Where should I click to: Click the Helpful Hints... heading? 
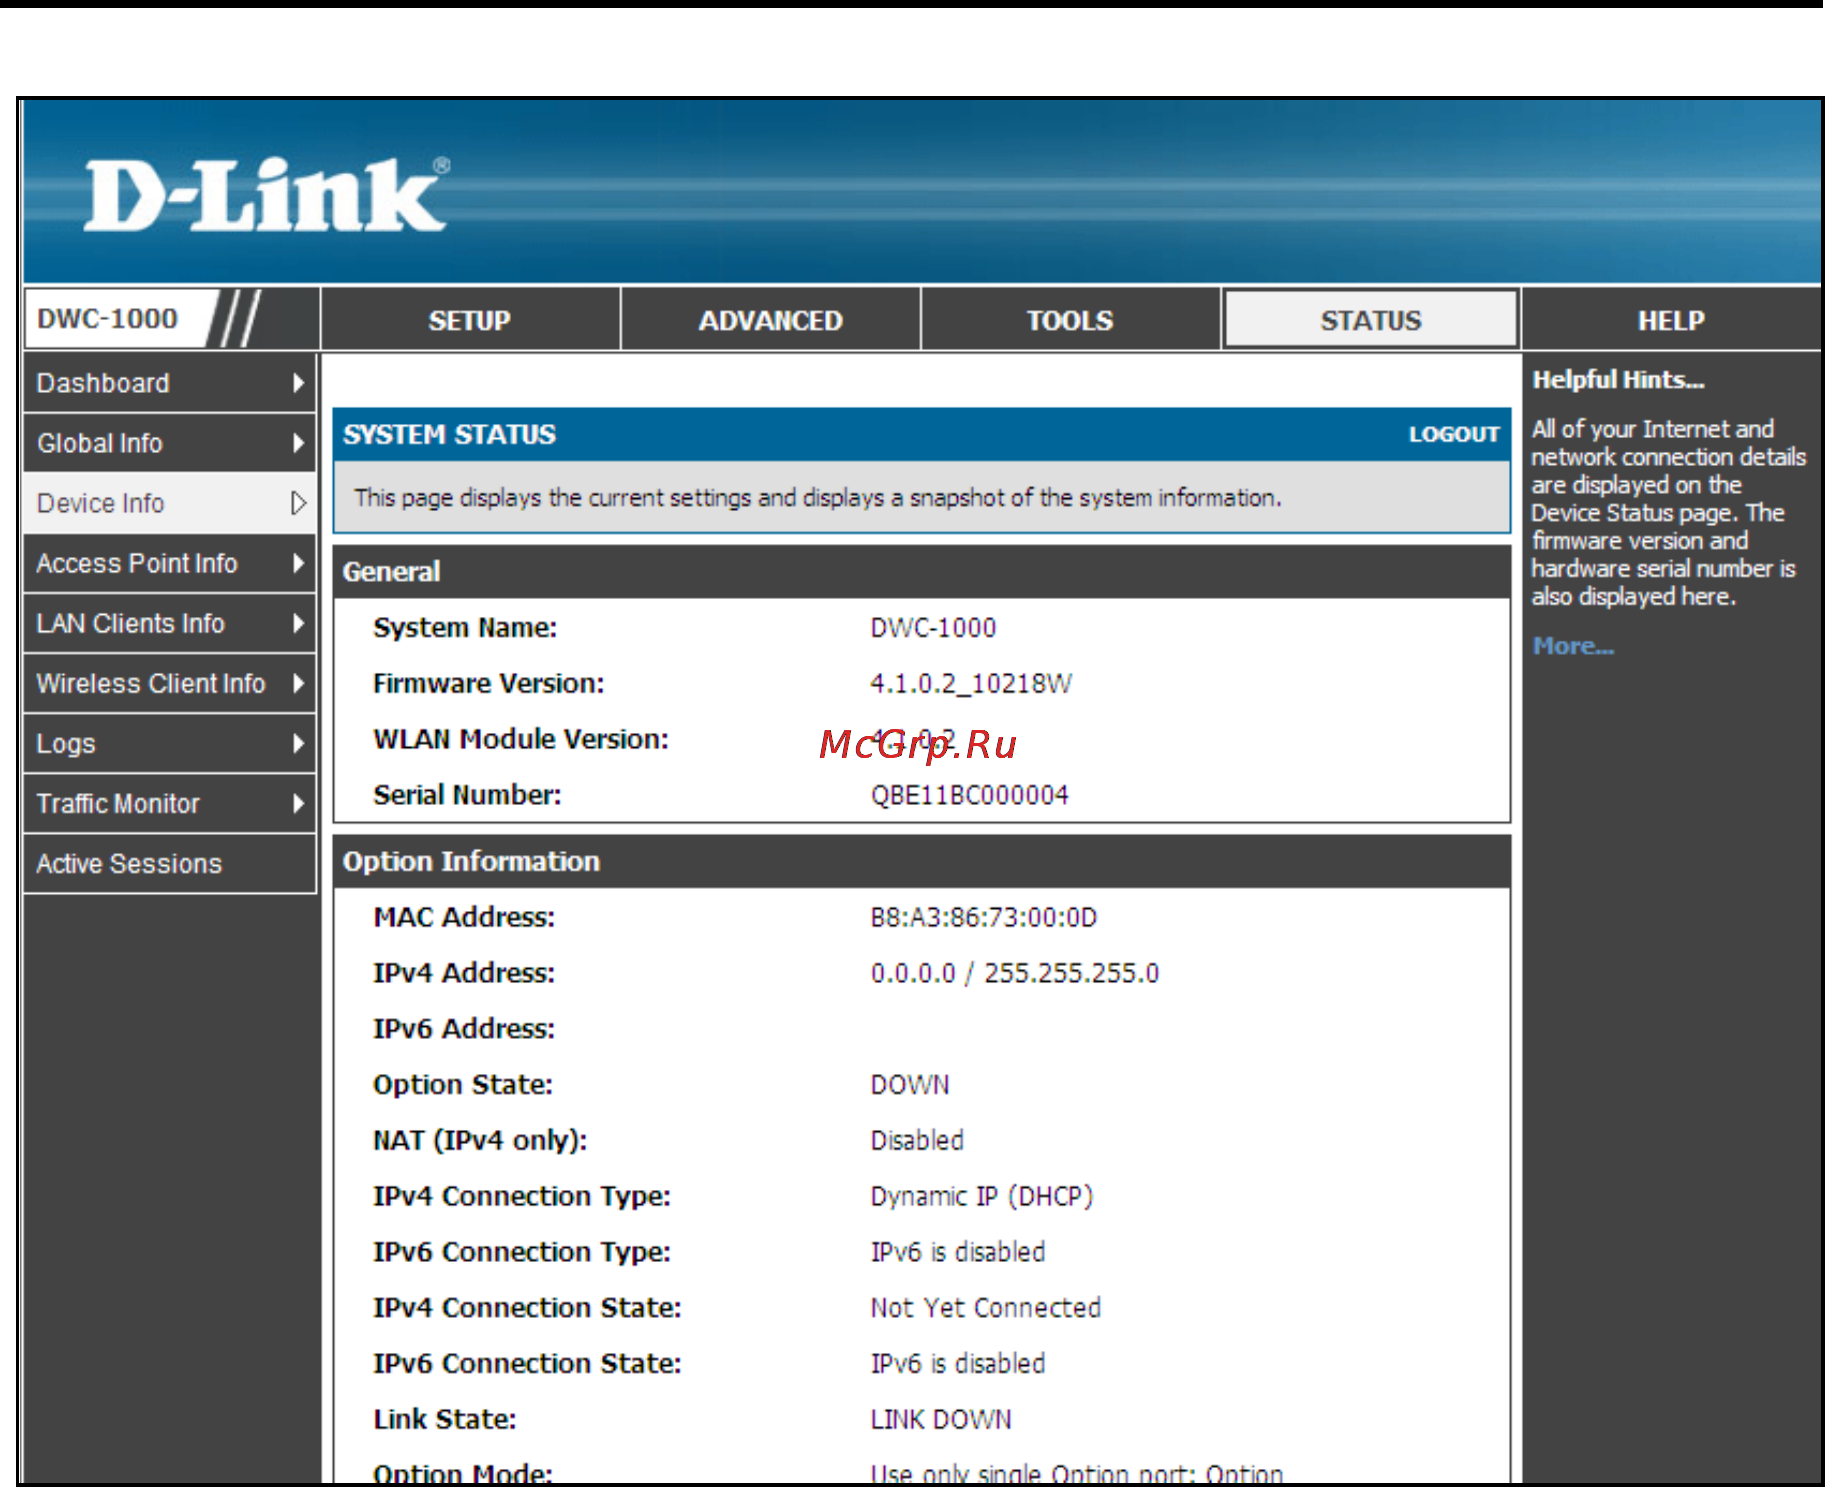1618,380
